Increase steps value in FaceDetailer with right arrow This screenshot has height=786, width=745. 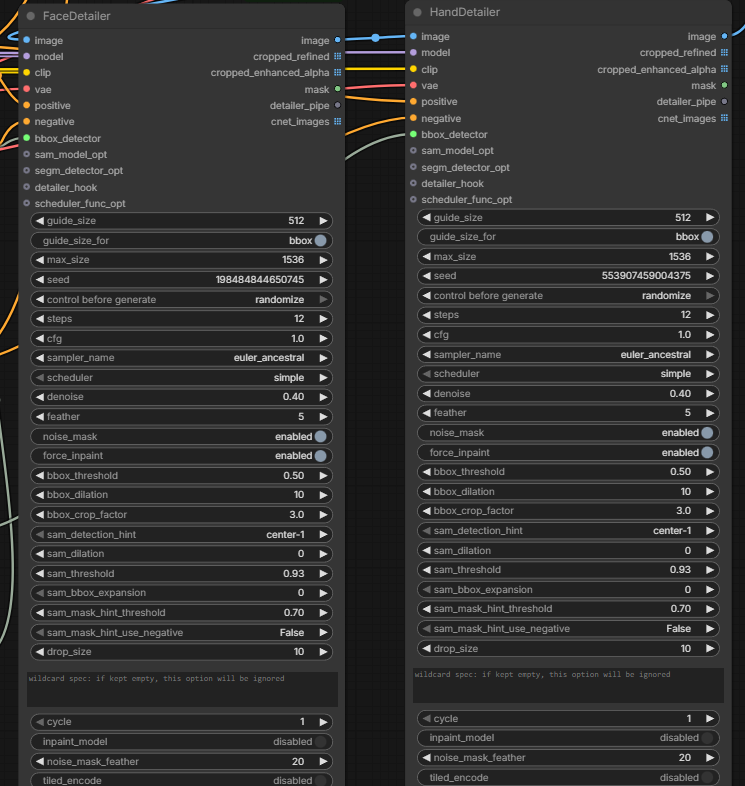coord(323,319)
